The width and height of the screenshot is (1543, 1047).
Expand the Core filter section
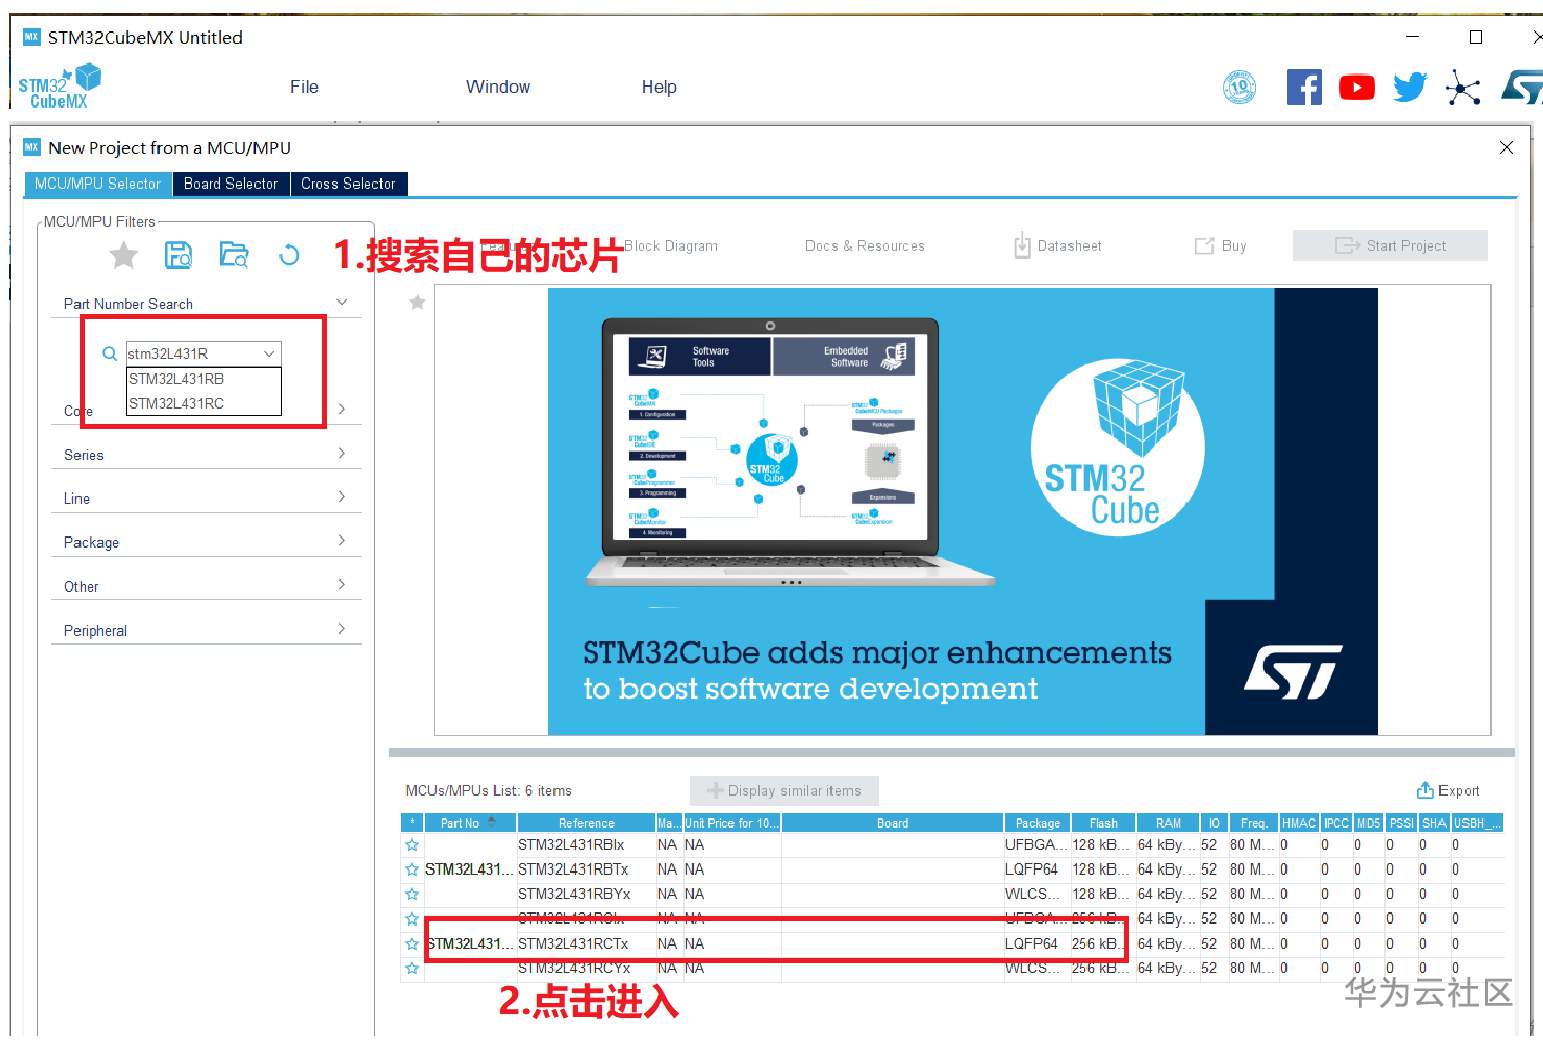click(x=342, y=409)
